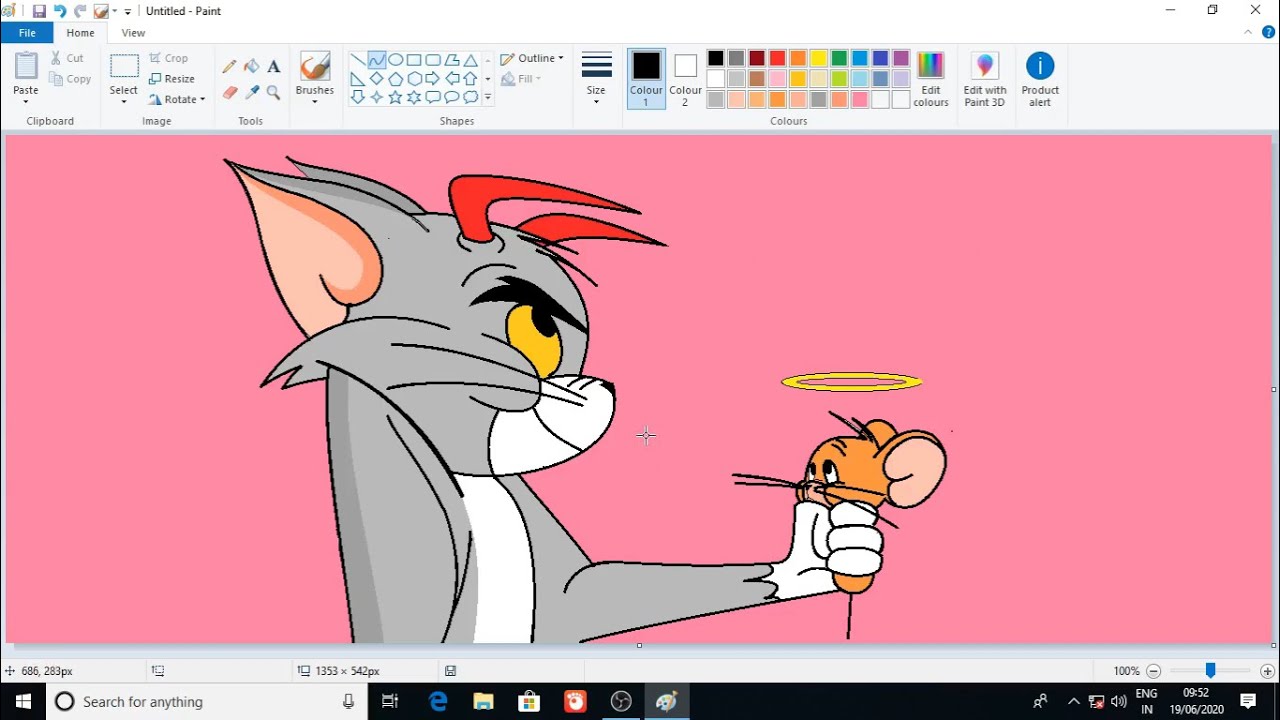Pick the purple colour swatch
Image resolution: width=1280 pixels, height=720 pixels.
point(901,58)
